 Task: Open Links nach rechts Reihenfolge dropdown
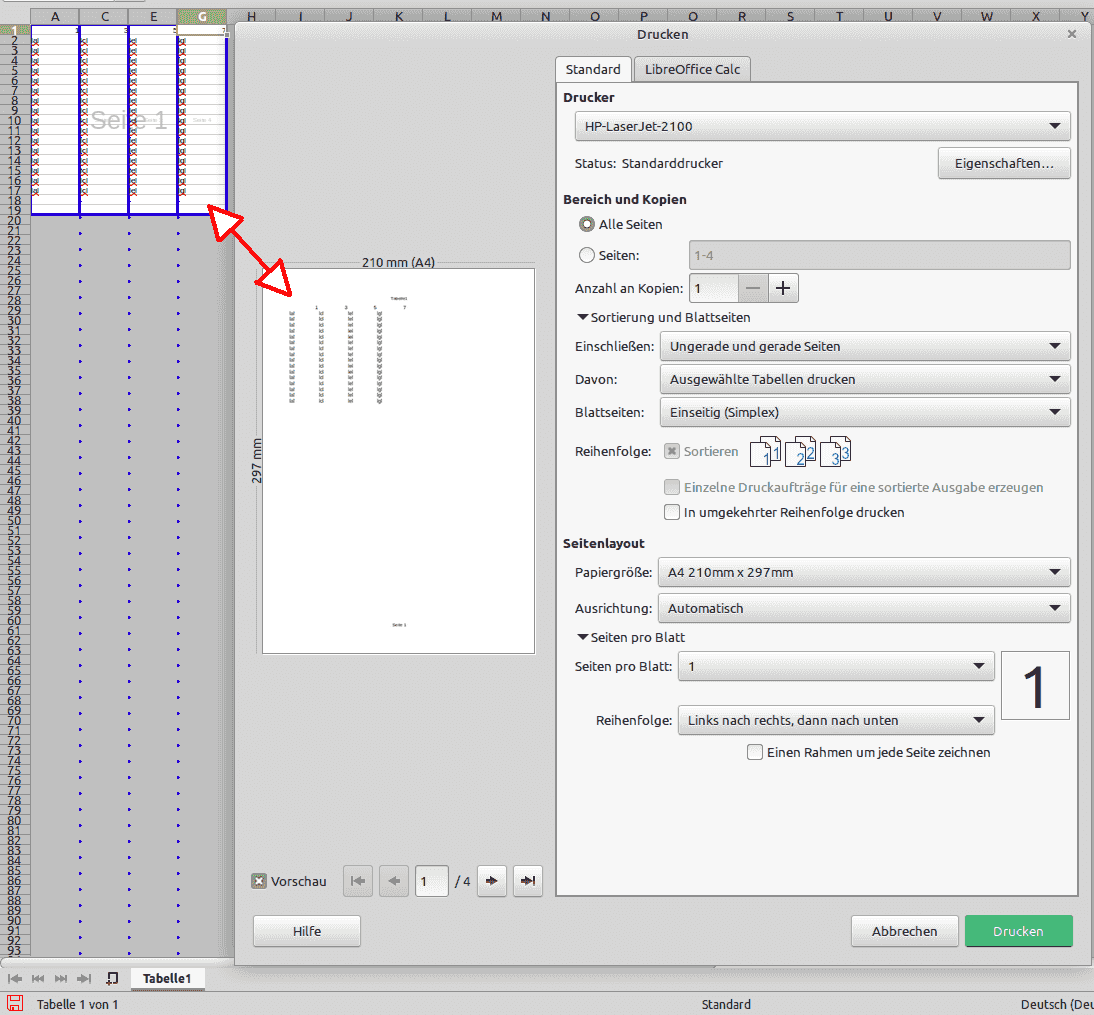coord(836,720)
